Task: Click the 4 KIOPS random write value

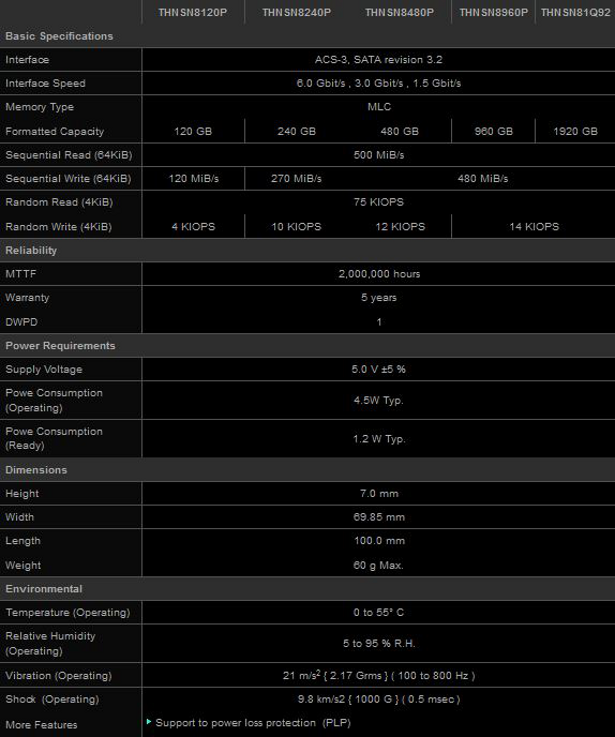Action: 193,227
